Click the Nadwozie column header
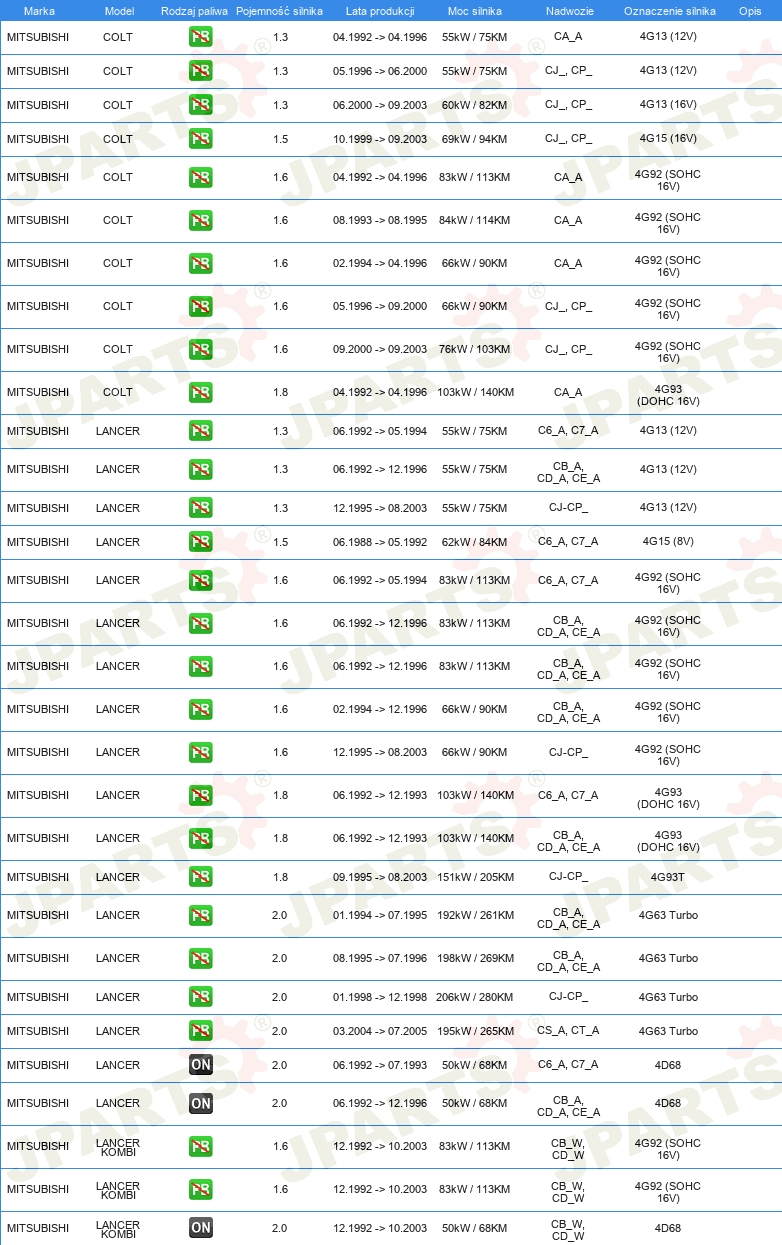 568,10
